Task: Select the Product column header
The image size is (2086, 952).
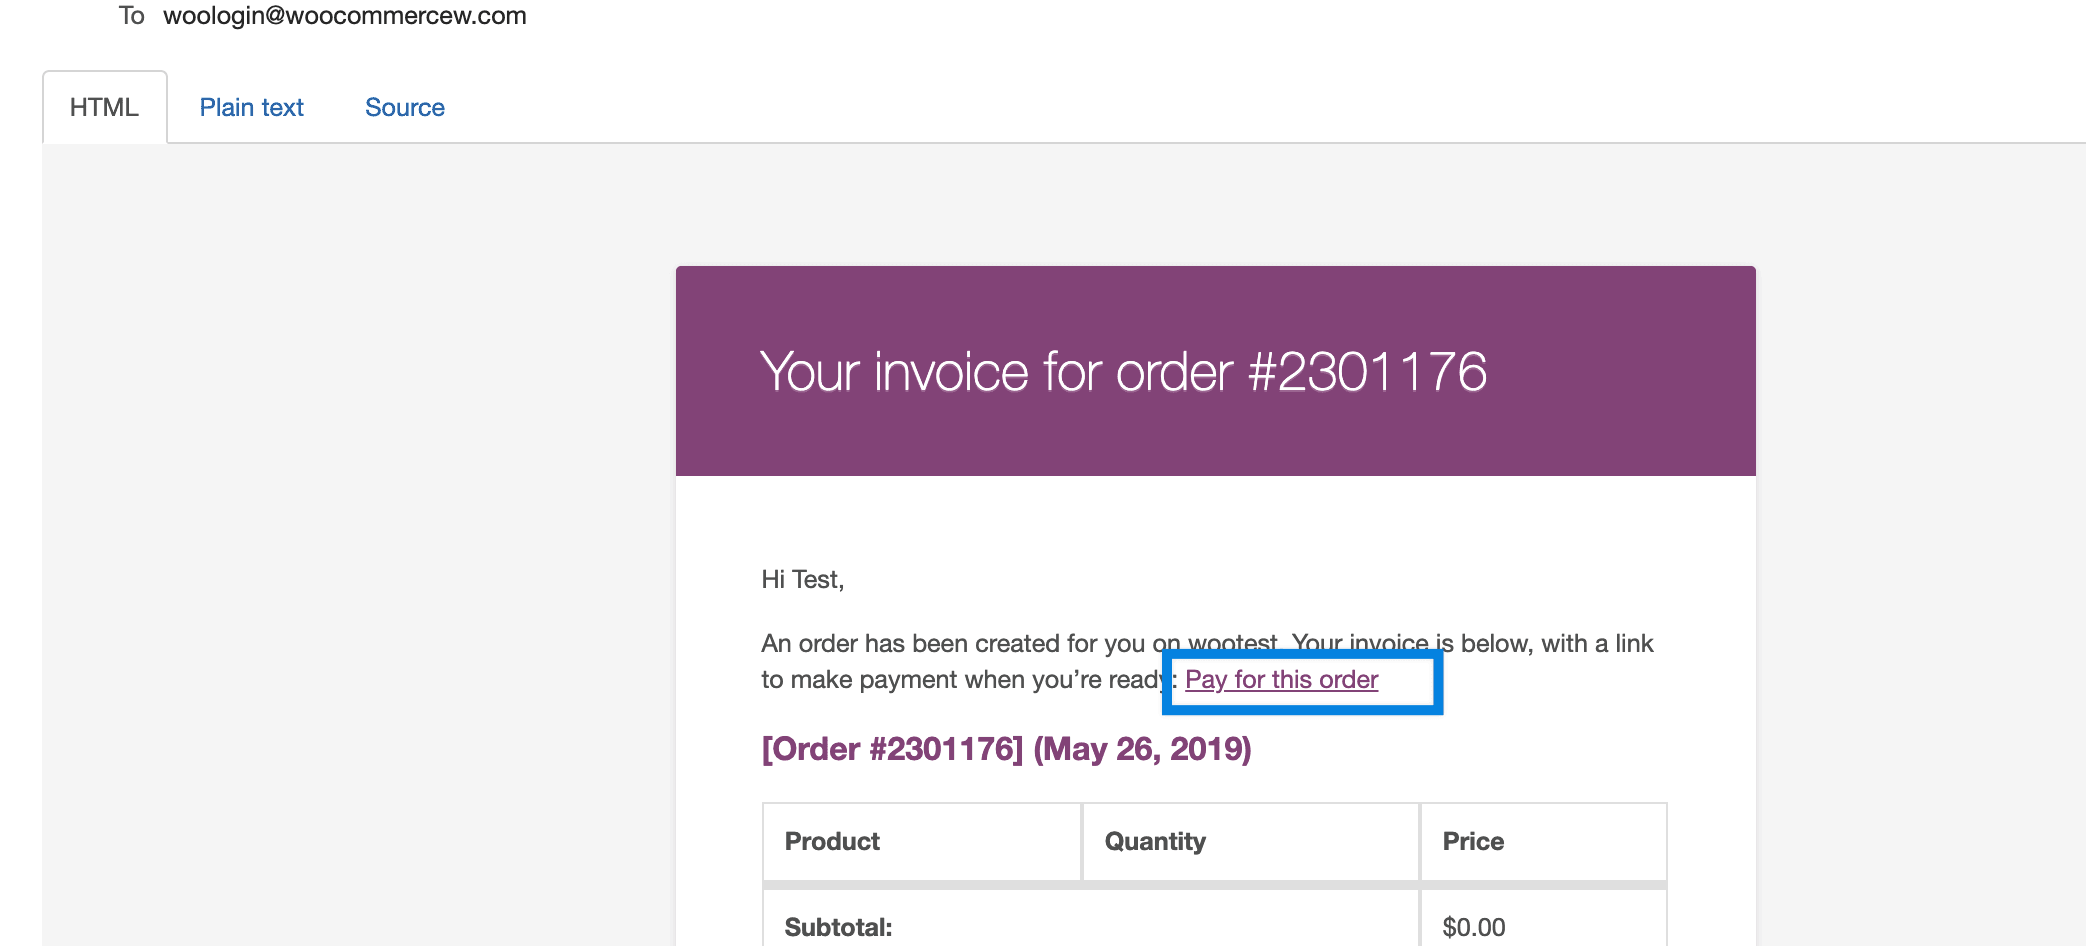Action: click(832, 842)
